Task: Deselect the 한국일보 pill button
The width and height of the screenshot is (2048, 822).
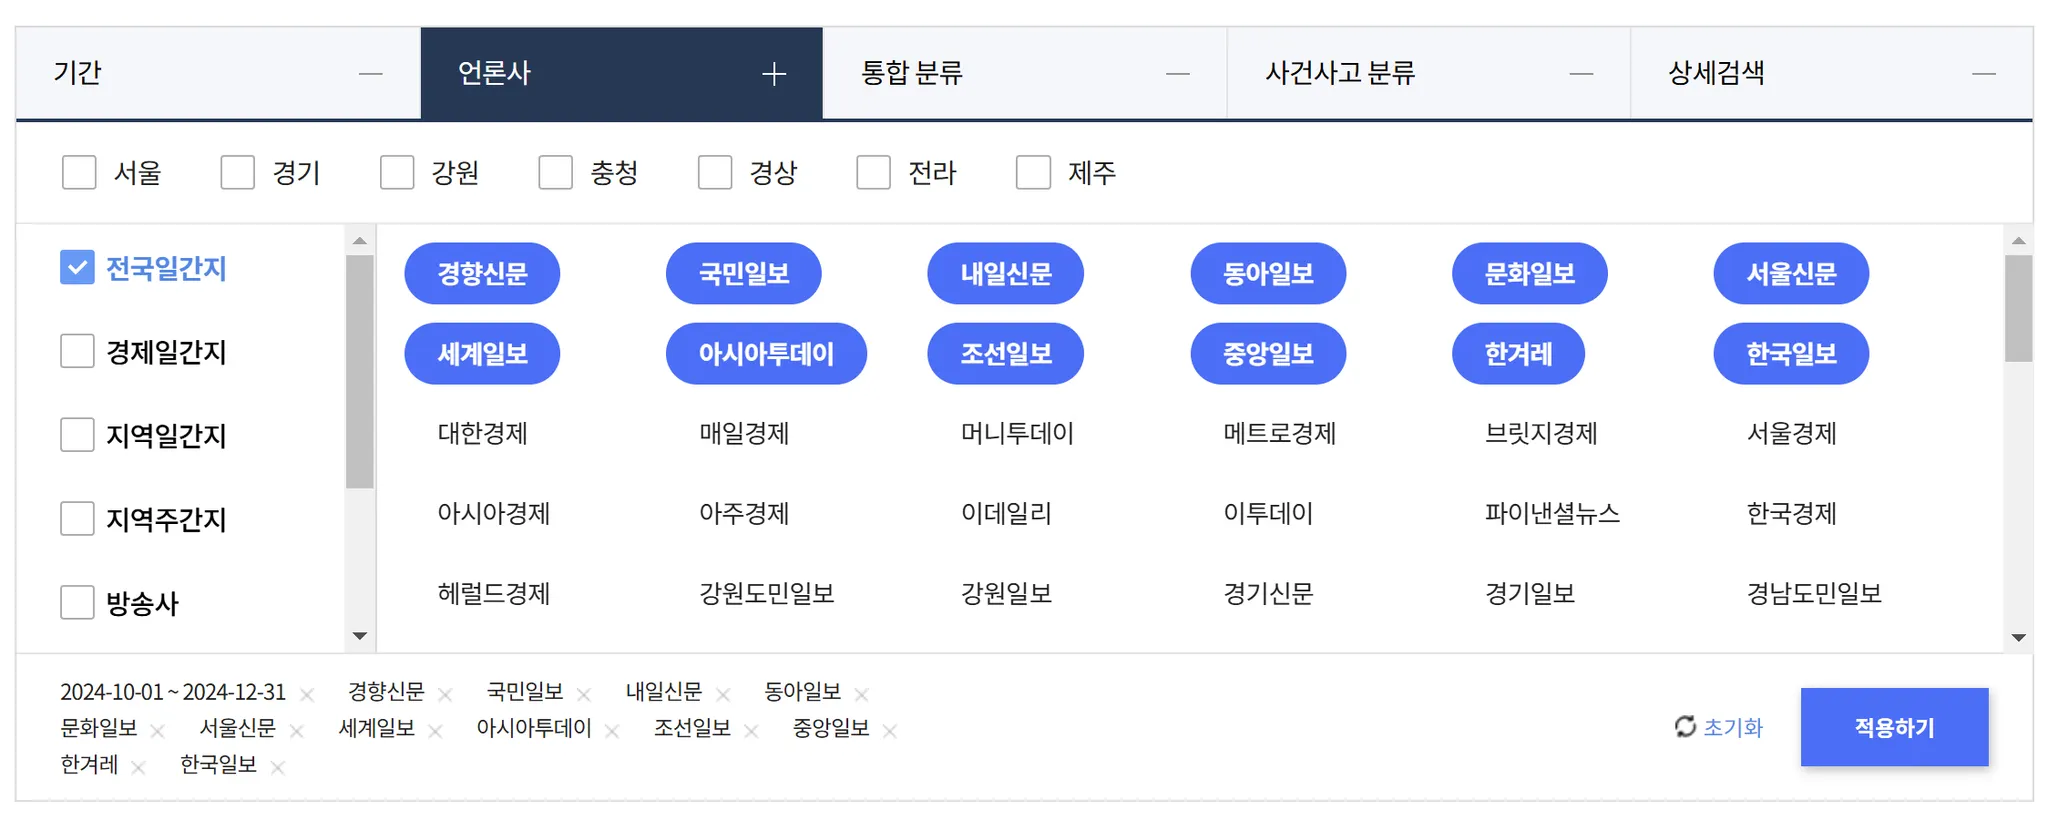Action: tap(1791, 353)
